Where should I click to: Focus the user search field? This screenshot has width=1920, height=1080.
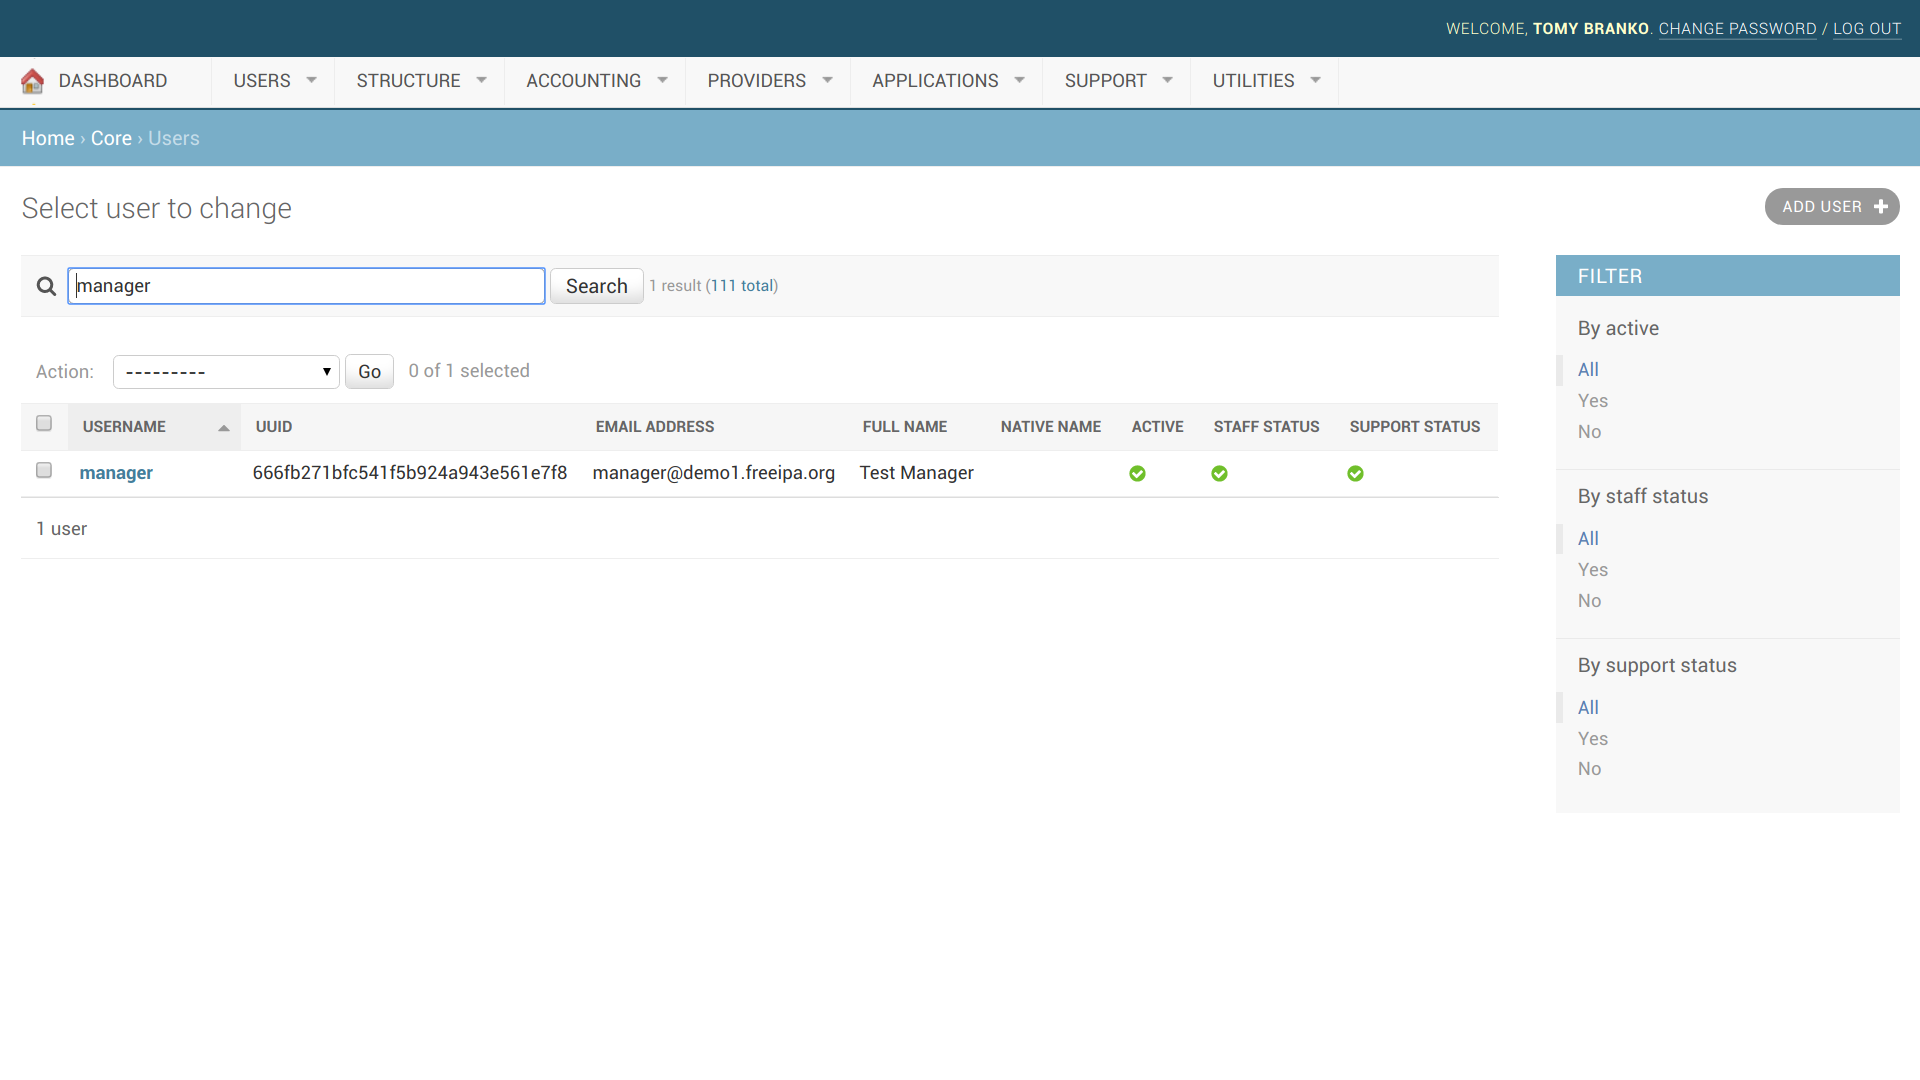click(x=306, y=286)
